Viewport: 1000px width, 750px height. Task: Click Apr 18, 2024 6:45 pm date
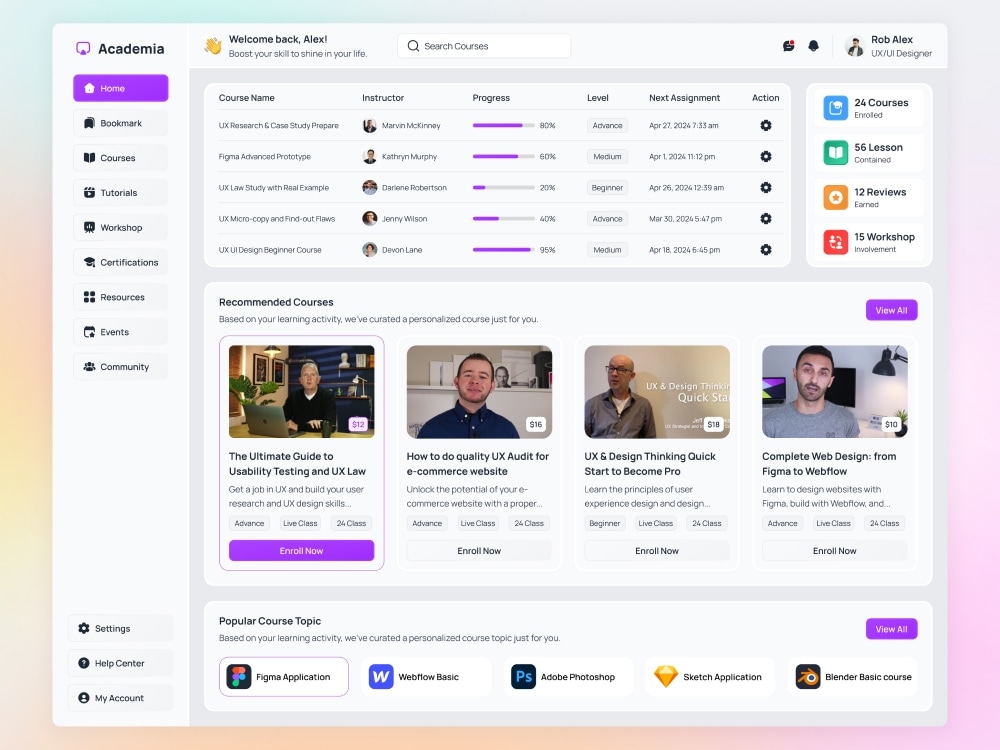pyautogui.click(x=684, y=250)
